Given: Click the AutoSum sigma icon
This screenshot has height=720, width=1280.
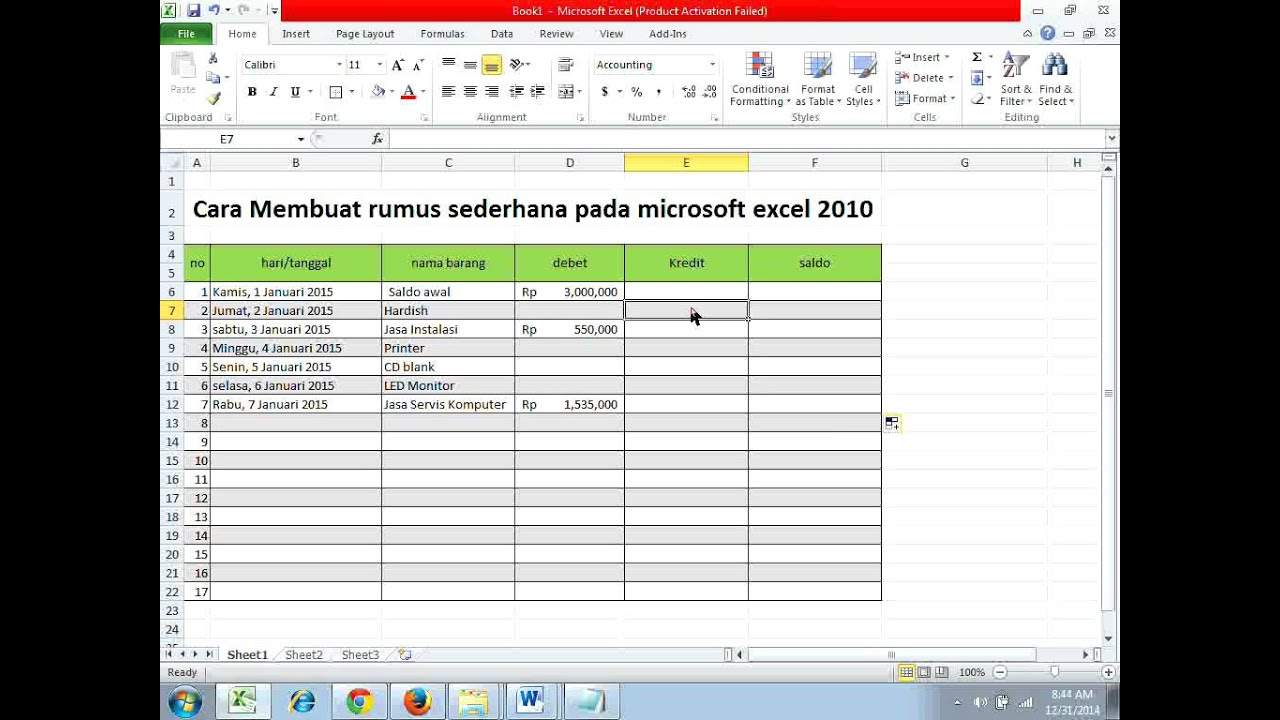Looking at the screenshot, I should tap(977, 57).
